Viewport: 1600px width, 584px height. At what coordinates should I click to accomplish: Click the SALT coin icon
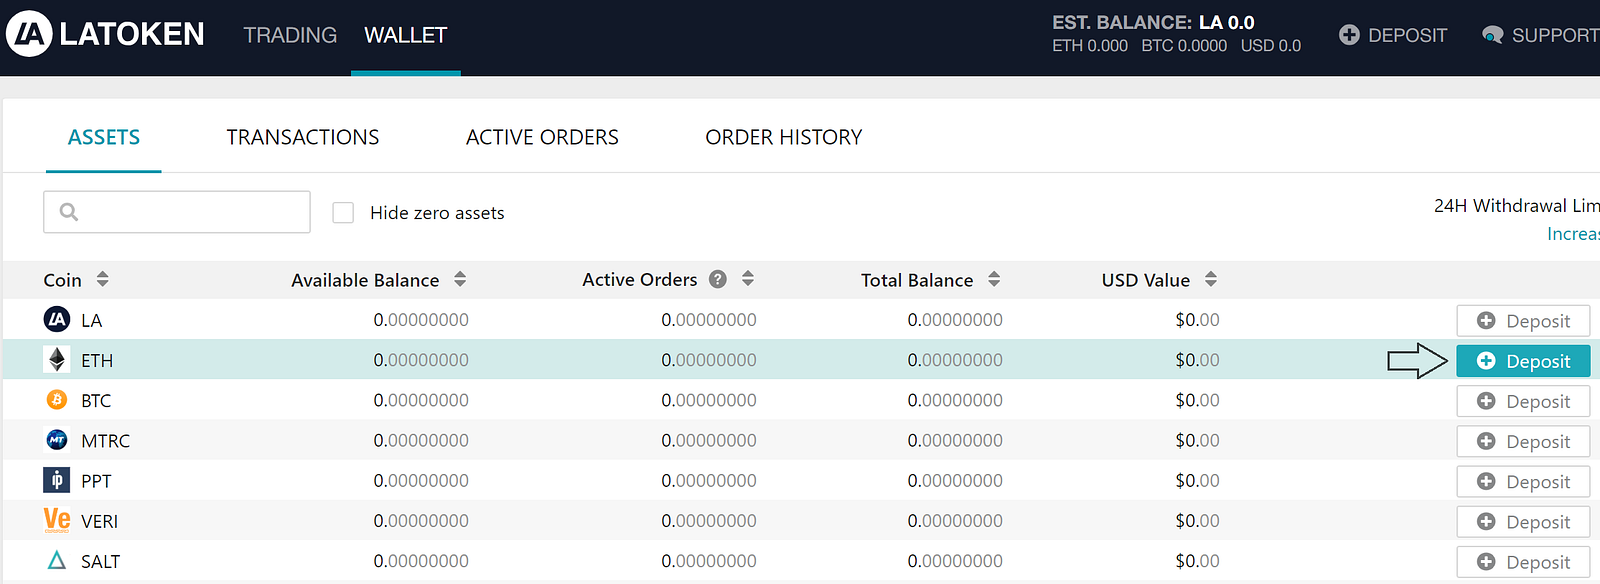57,560
